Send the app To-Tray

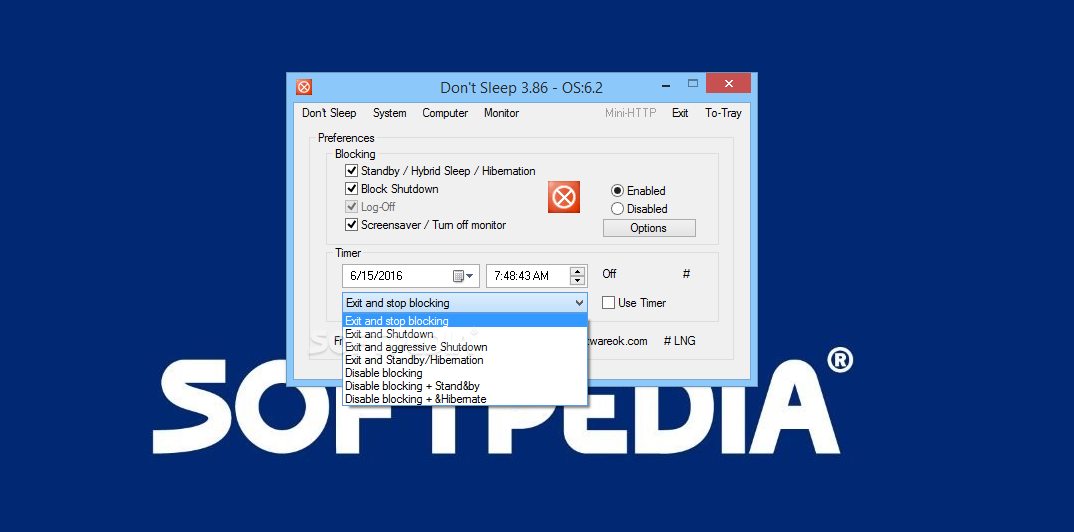point(723,113)
